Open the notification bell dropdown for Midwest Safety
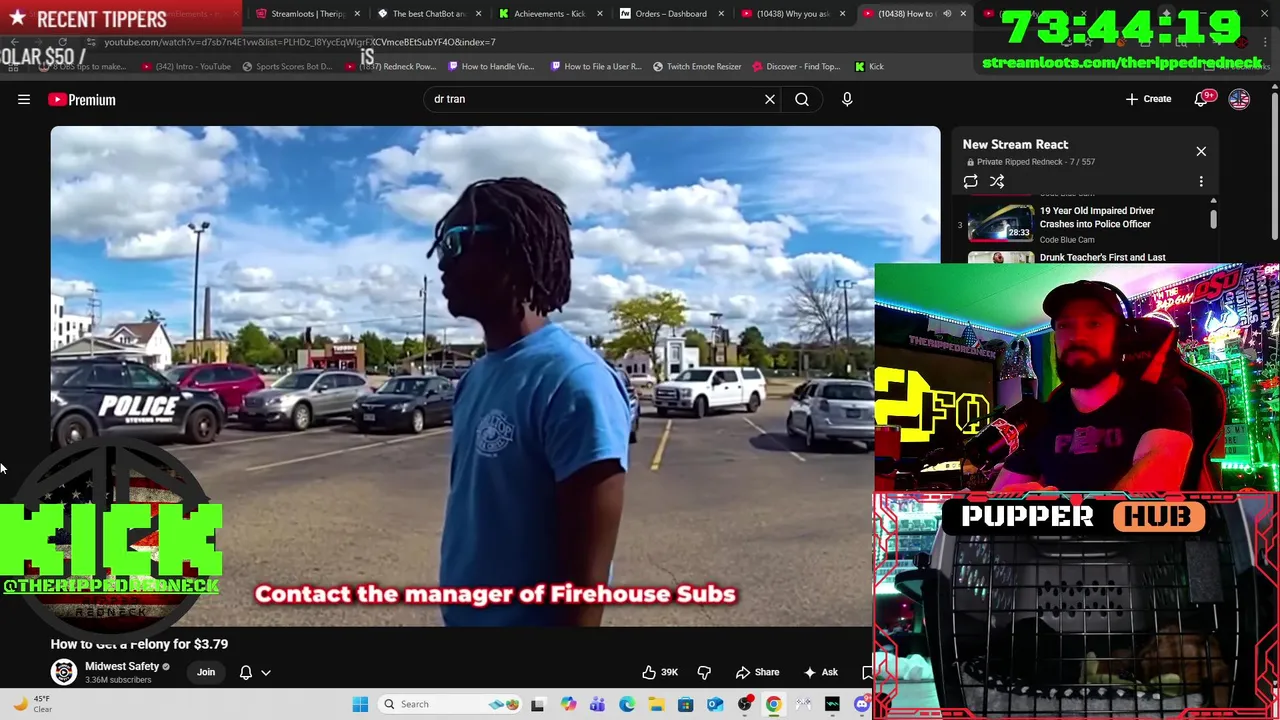This screenshot has width=1280, height=720. 255,672
